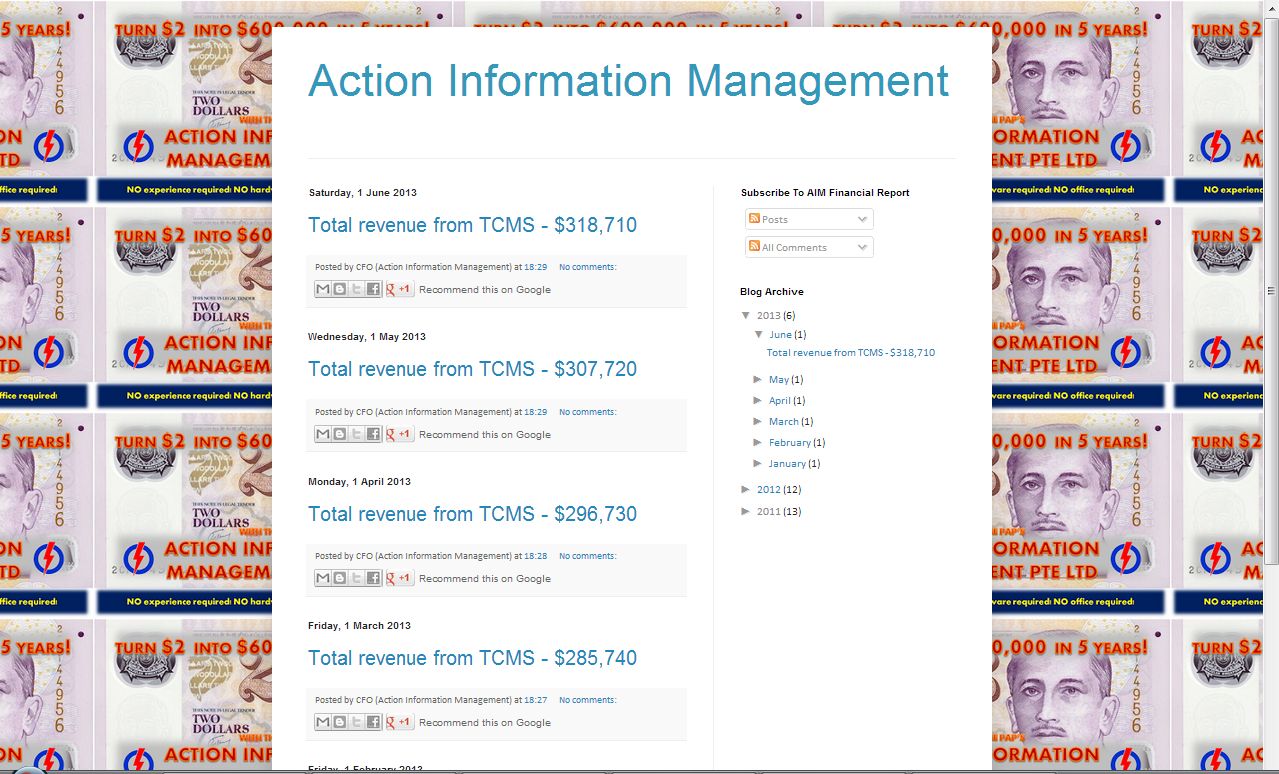The image size is (1279, 774).
Task: Click No comments link on the $307,720 post
Action: (587, 412)
